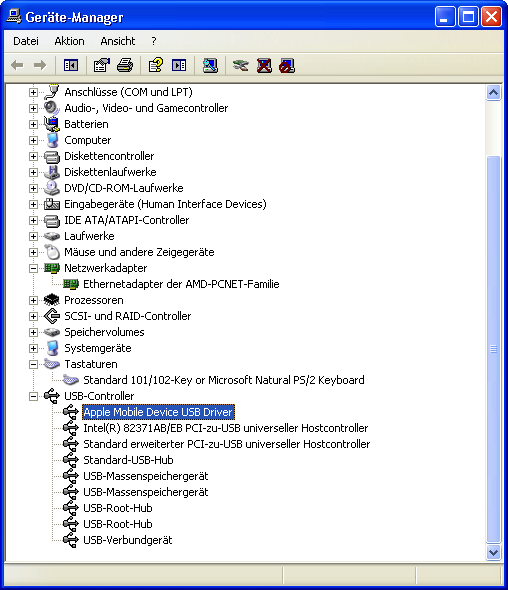Click the Print toolbar icon
Viewport: 508px width, 590px height.
[125, 65]
